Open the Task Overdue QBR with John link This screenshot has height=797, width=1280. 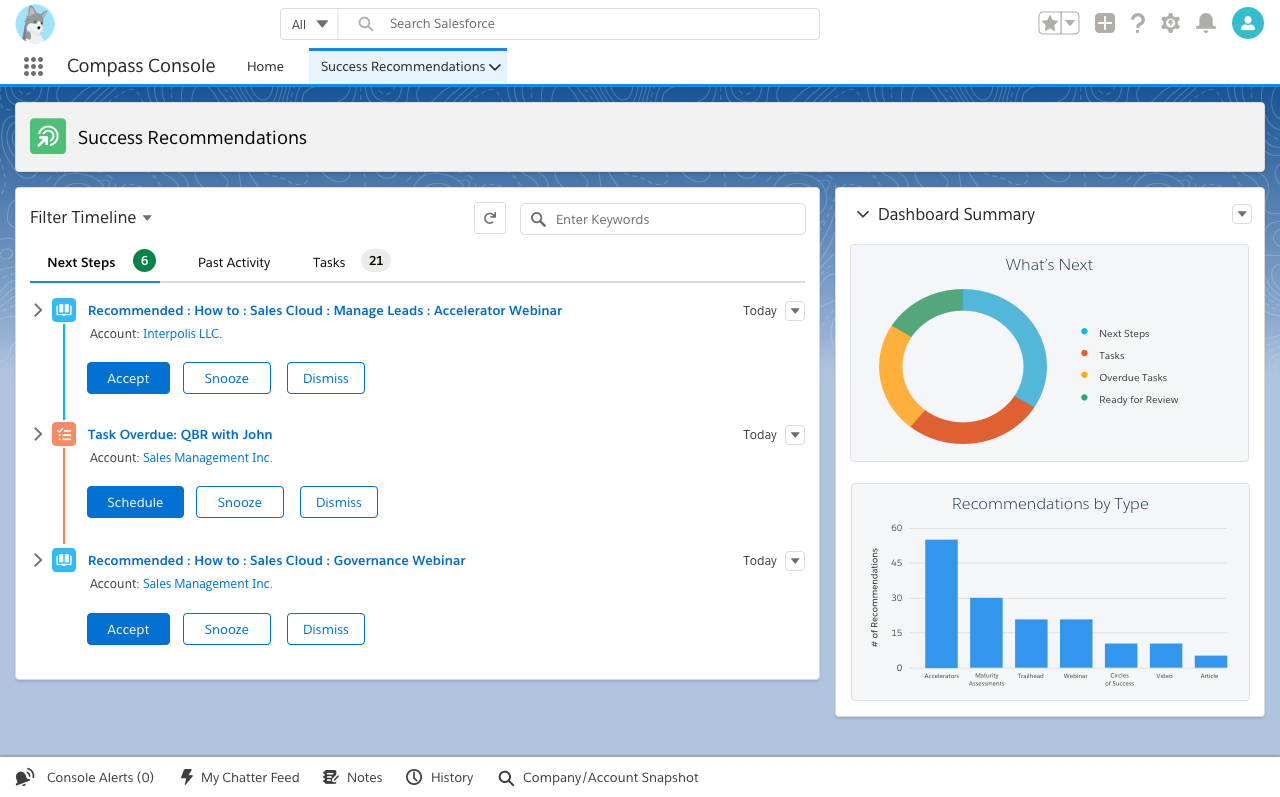coord(180,434)
